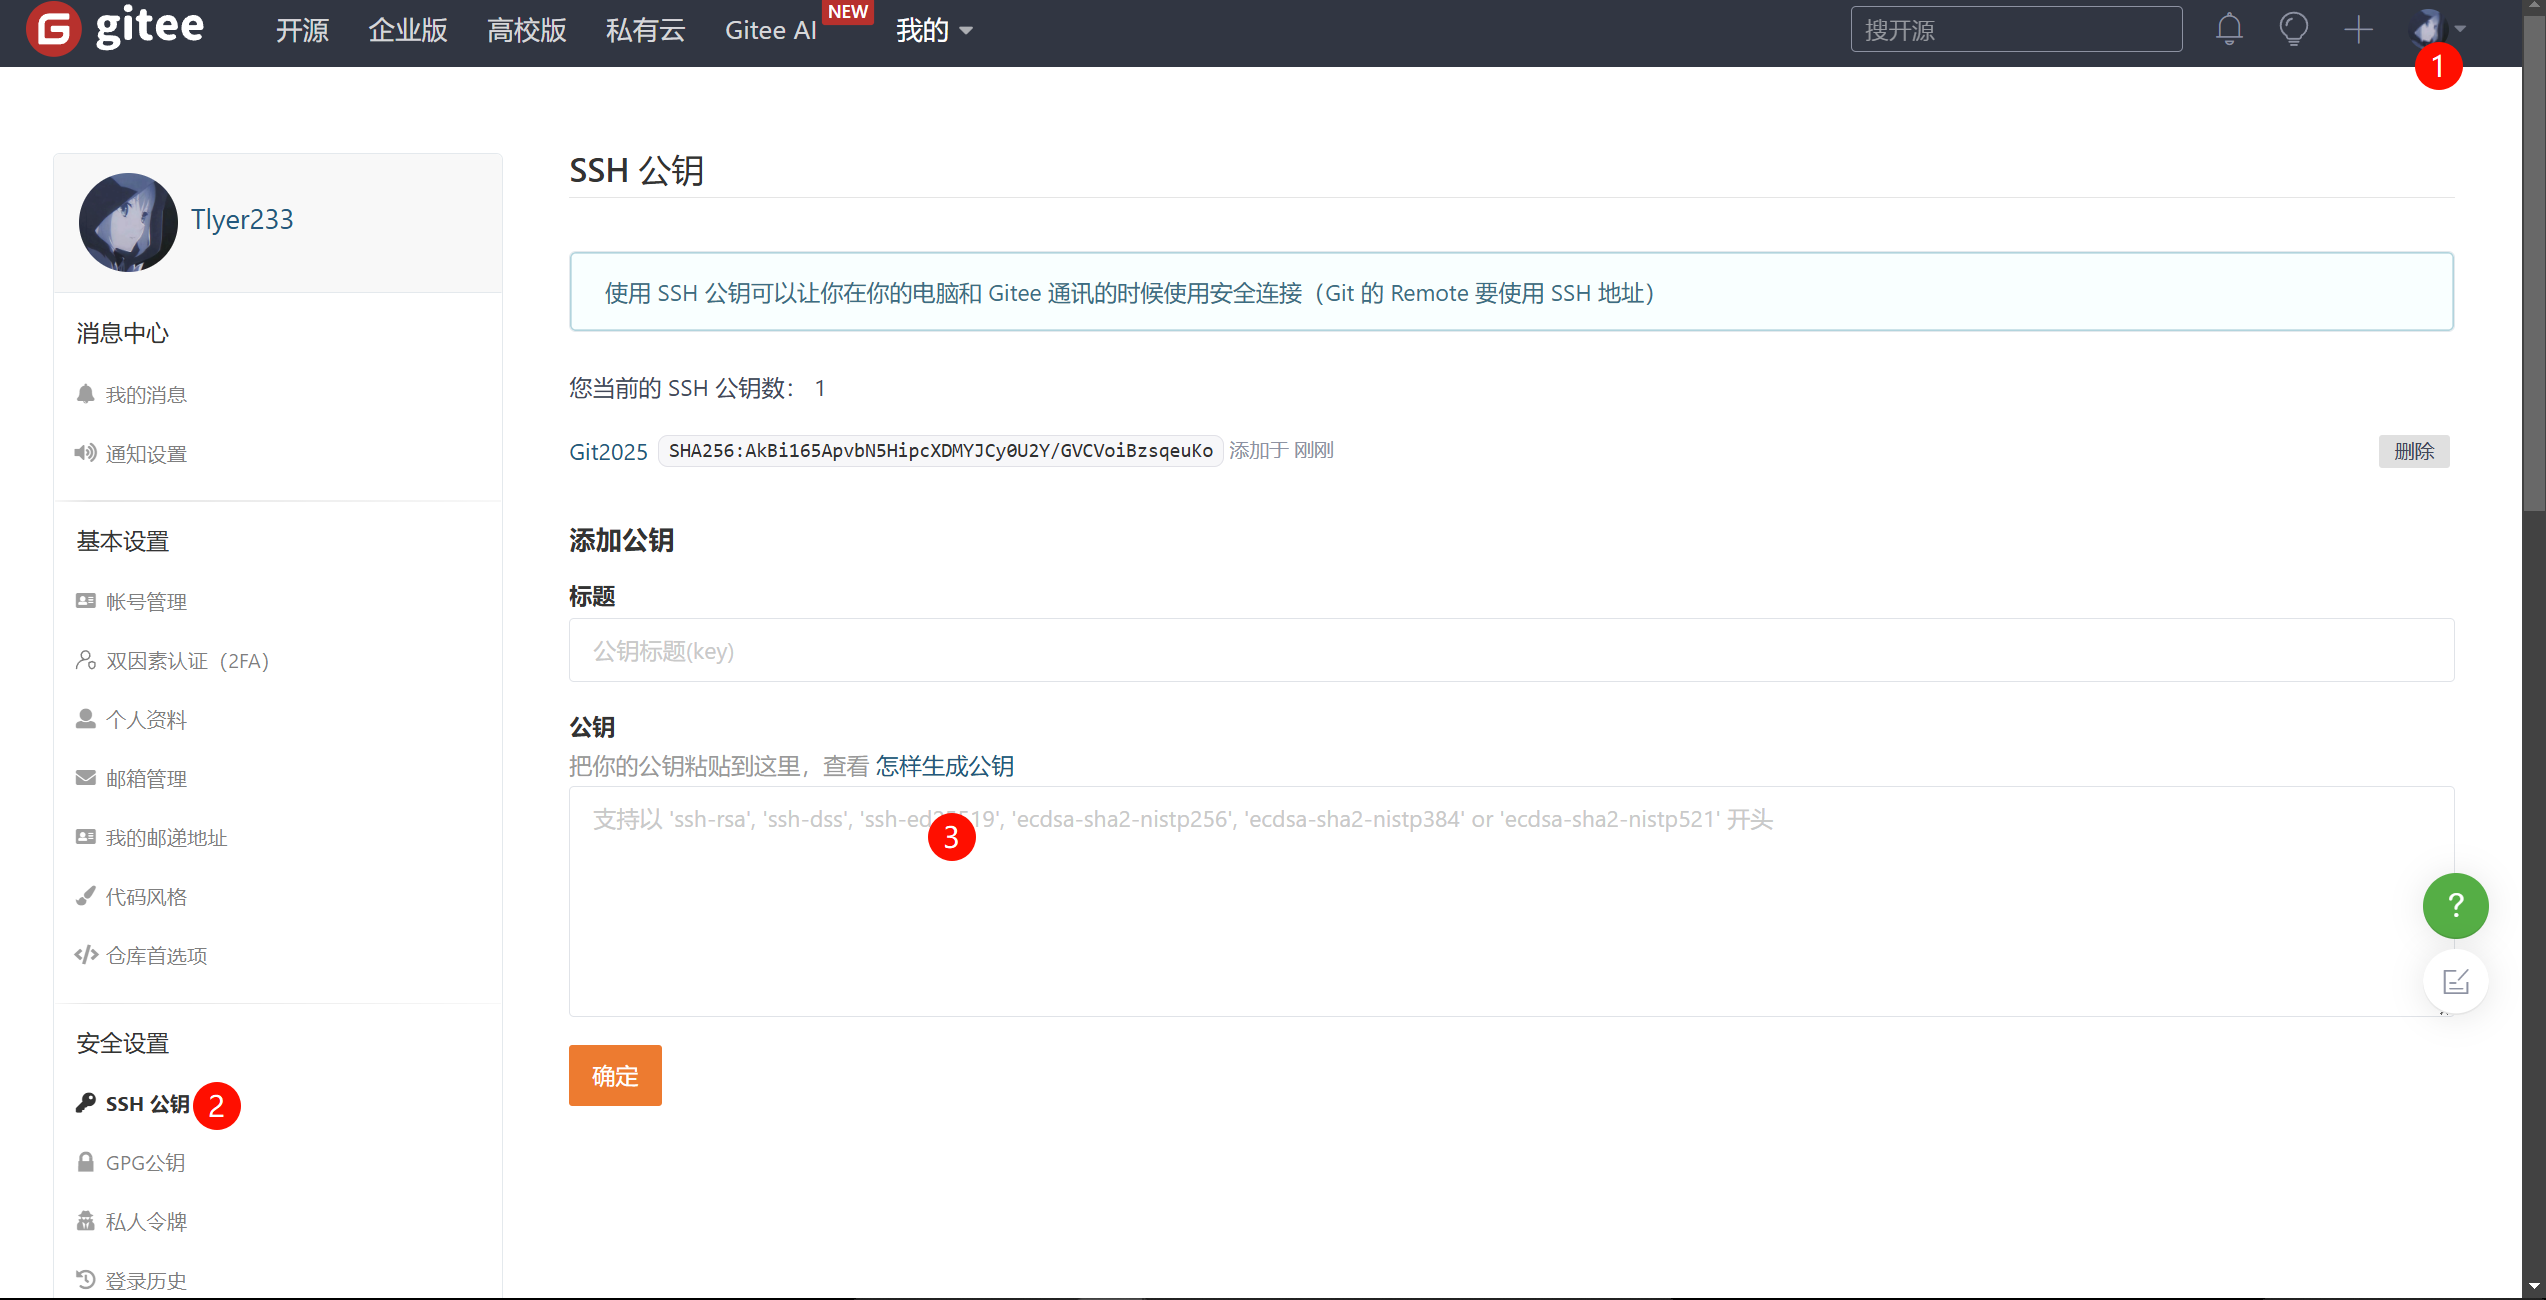Click the Tlyer233 profile avatar in sidebar

tap(128, 222)
